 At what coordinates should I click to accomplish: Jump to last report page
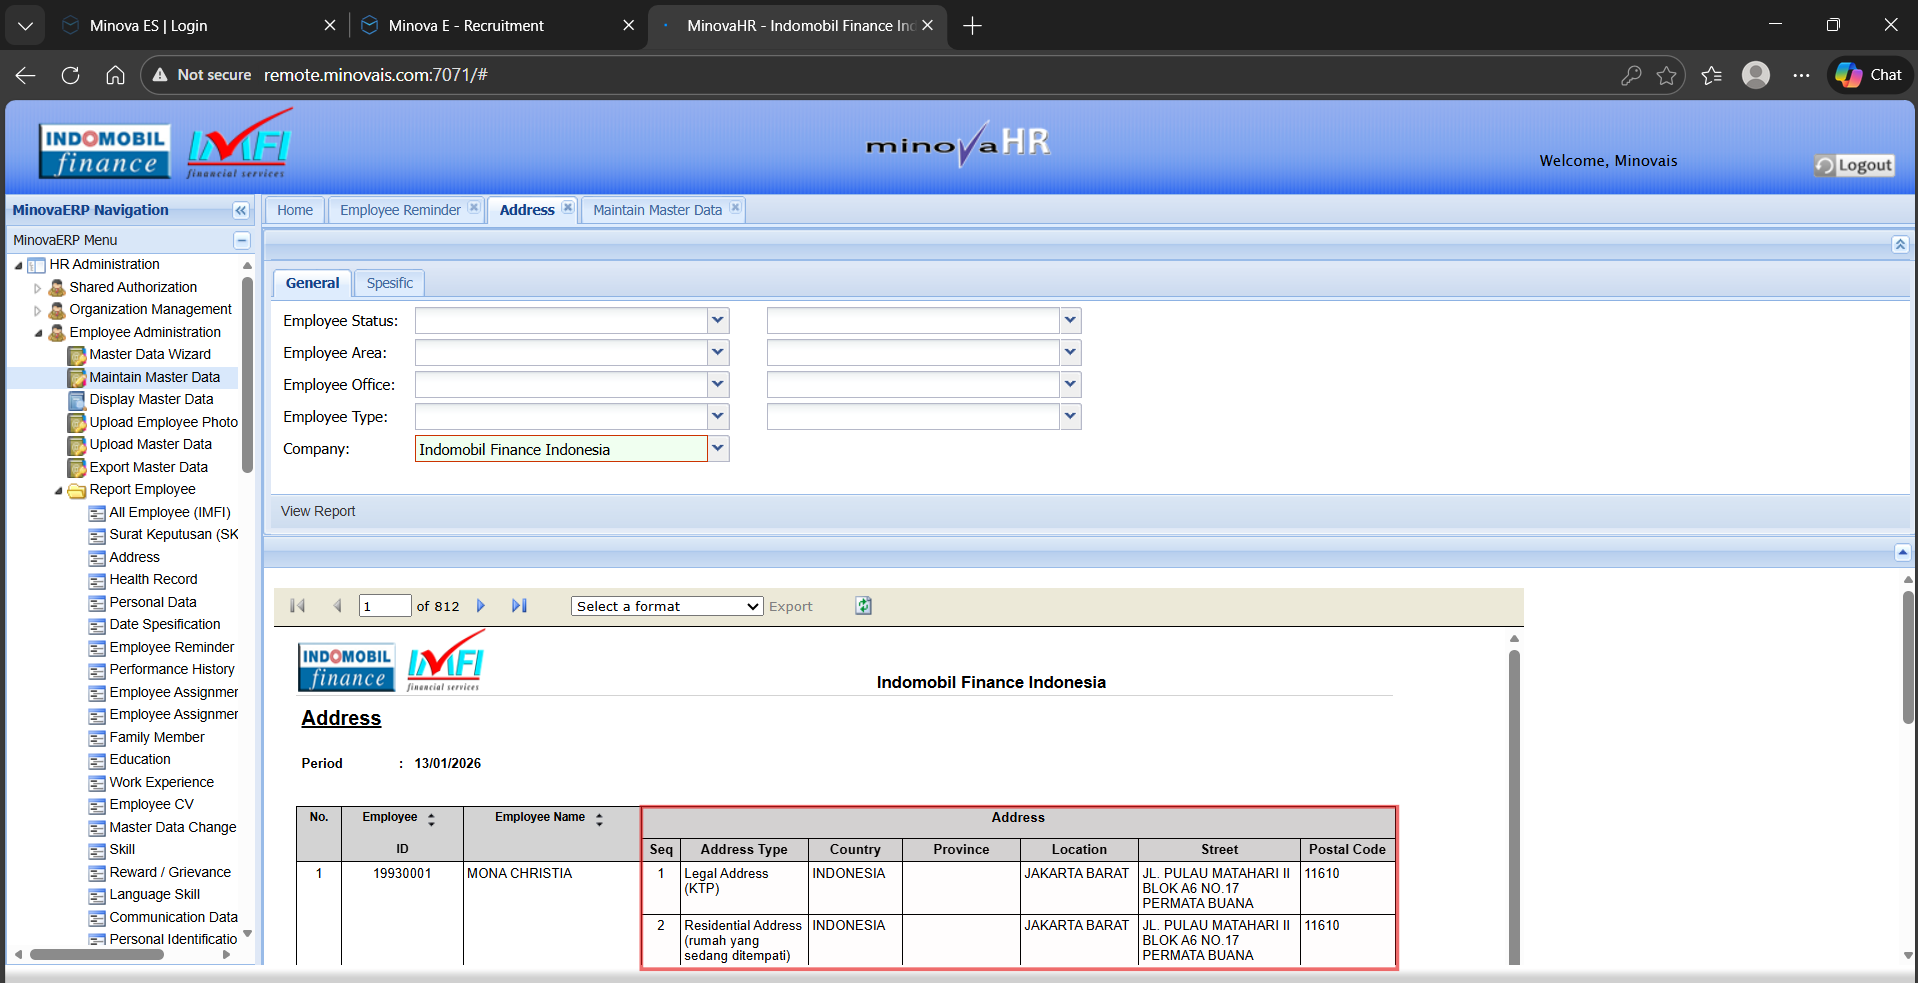pos(519,606)
